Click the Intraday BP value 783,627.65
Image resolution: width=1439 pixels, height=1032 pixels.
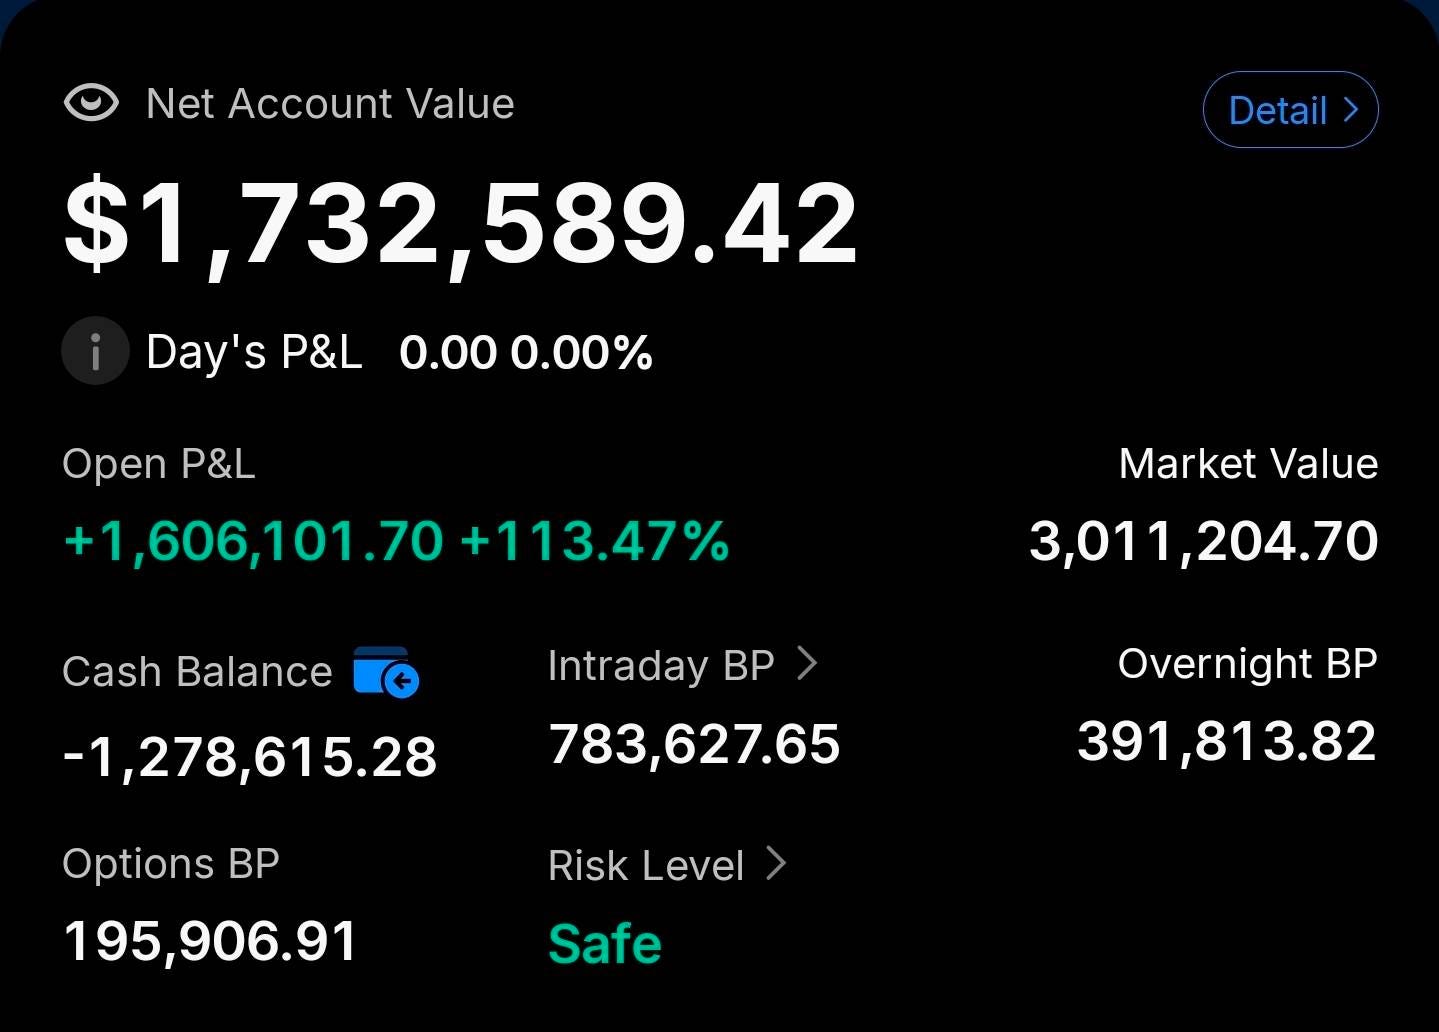694,745
